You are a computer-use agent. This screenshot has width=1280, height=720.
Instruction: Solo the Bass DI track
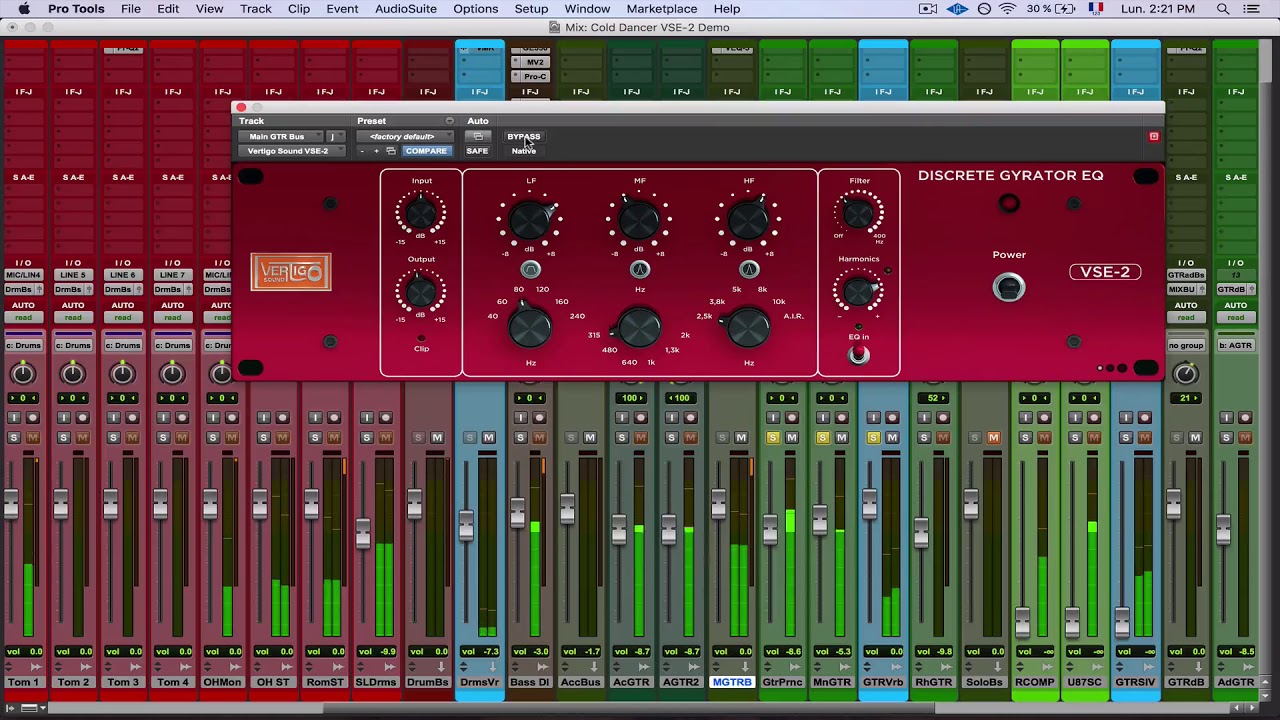(520, 438)
